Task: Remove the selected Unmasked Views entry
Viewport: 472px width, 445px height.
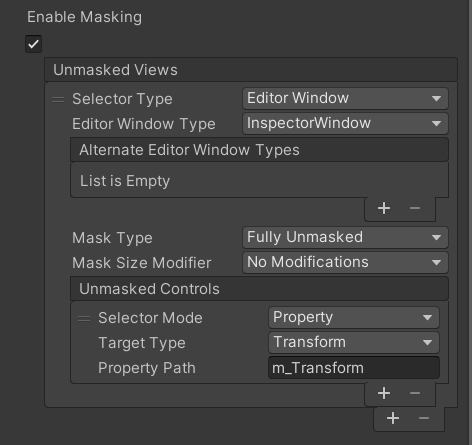Action: pyautogui.click(x=424, y=418)
